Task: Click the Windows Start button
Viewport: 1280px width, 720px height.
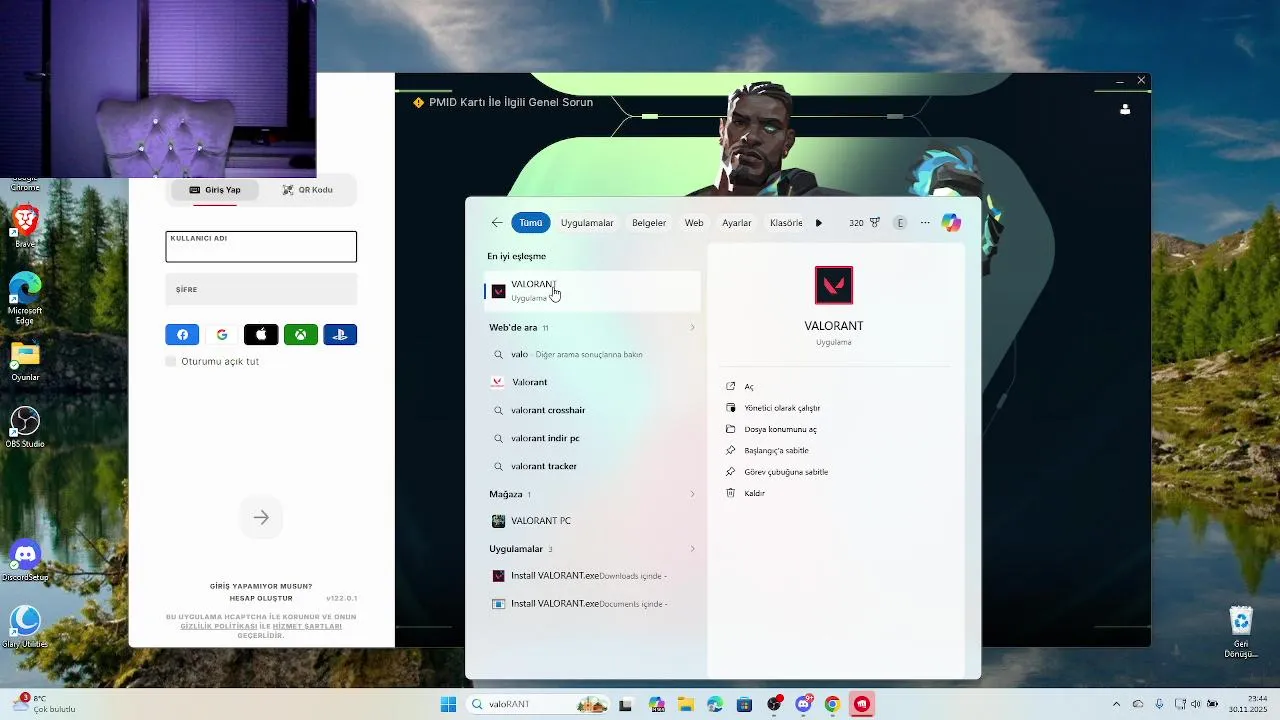Action: click(448, 704)
